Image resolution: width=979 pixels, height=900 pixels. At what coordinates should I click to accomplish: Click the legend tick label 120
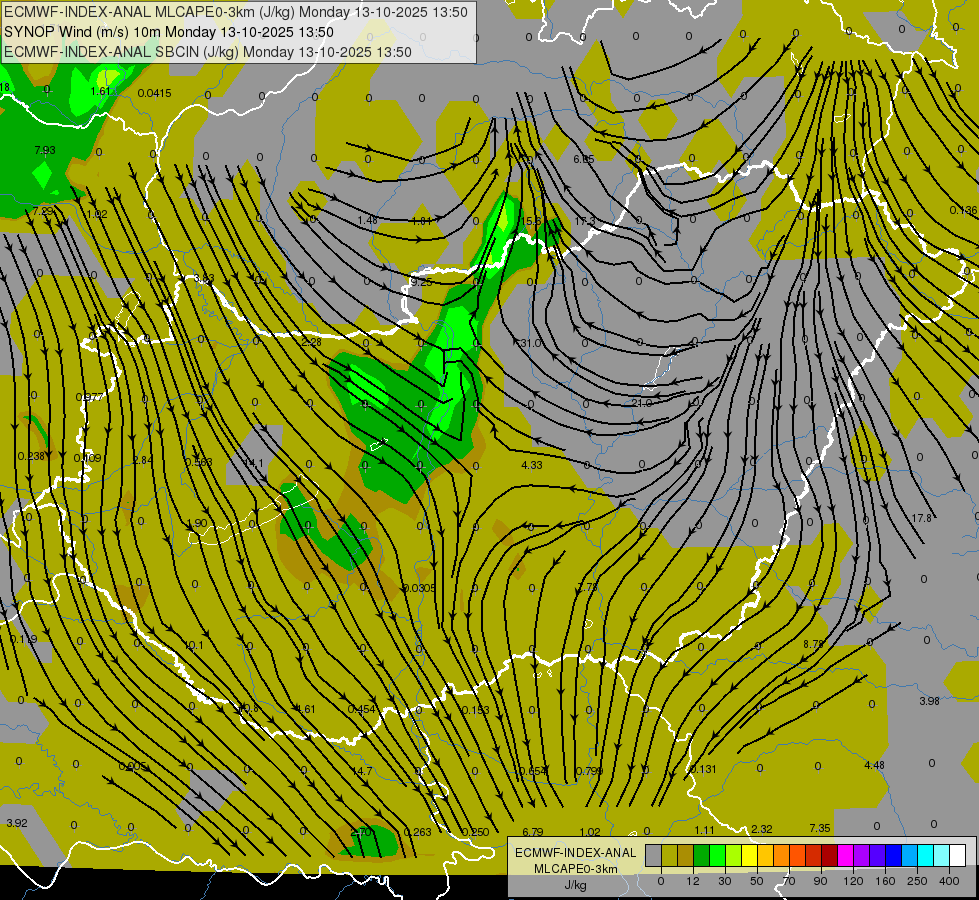pos(853,881)
